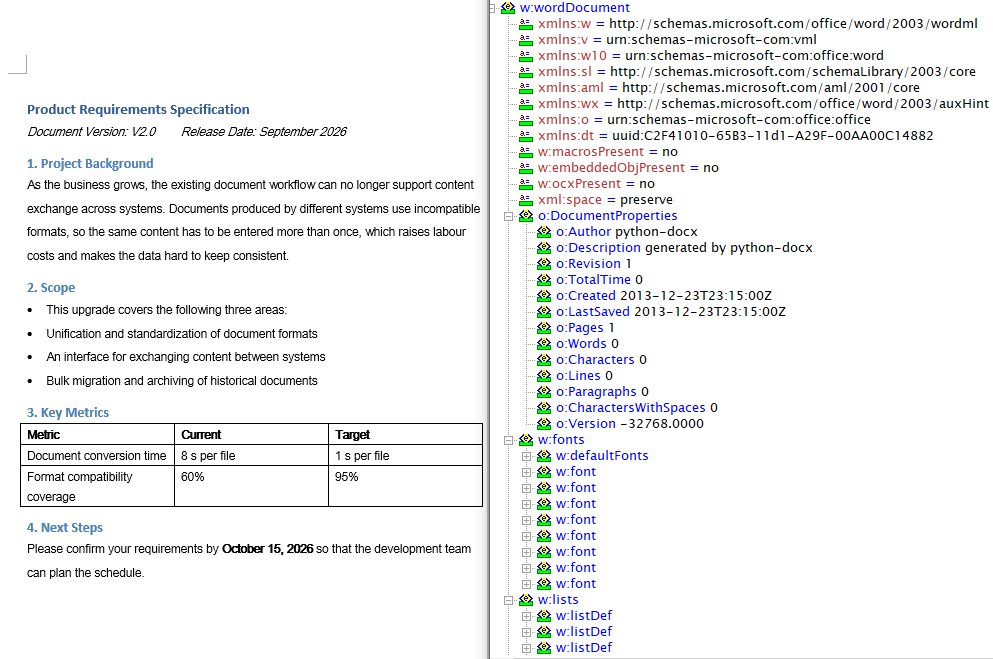This screenshot has width=993, height=659.
Task: Click the o:Words element icon
Action: coord(544,344)
